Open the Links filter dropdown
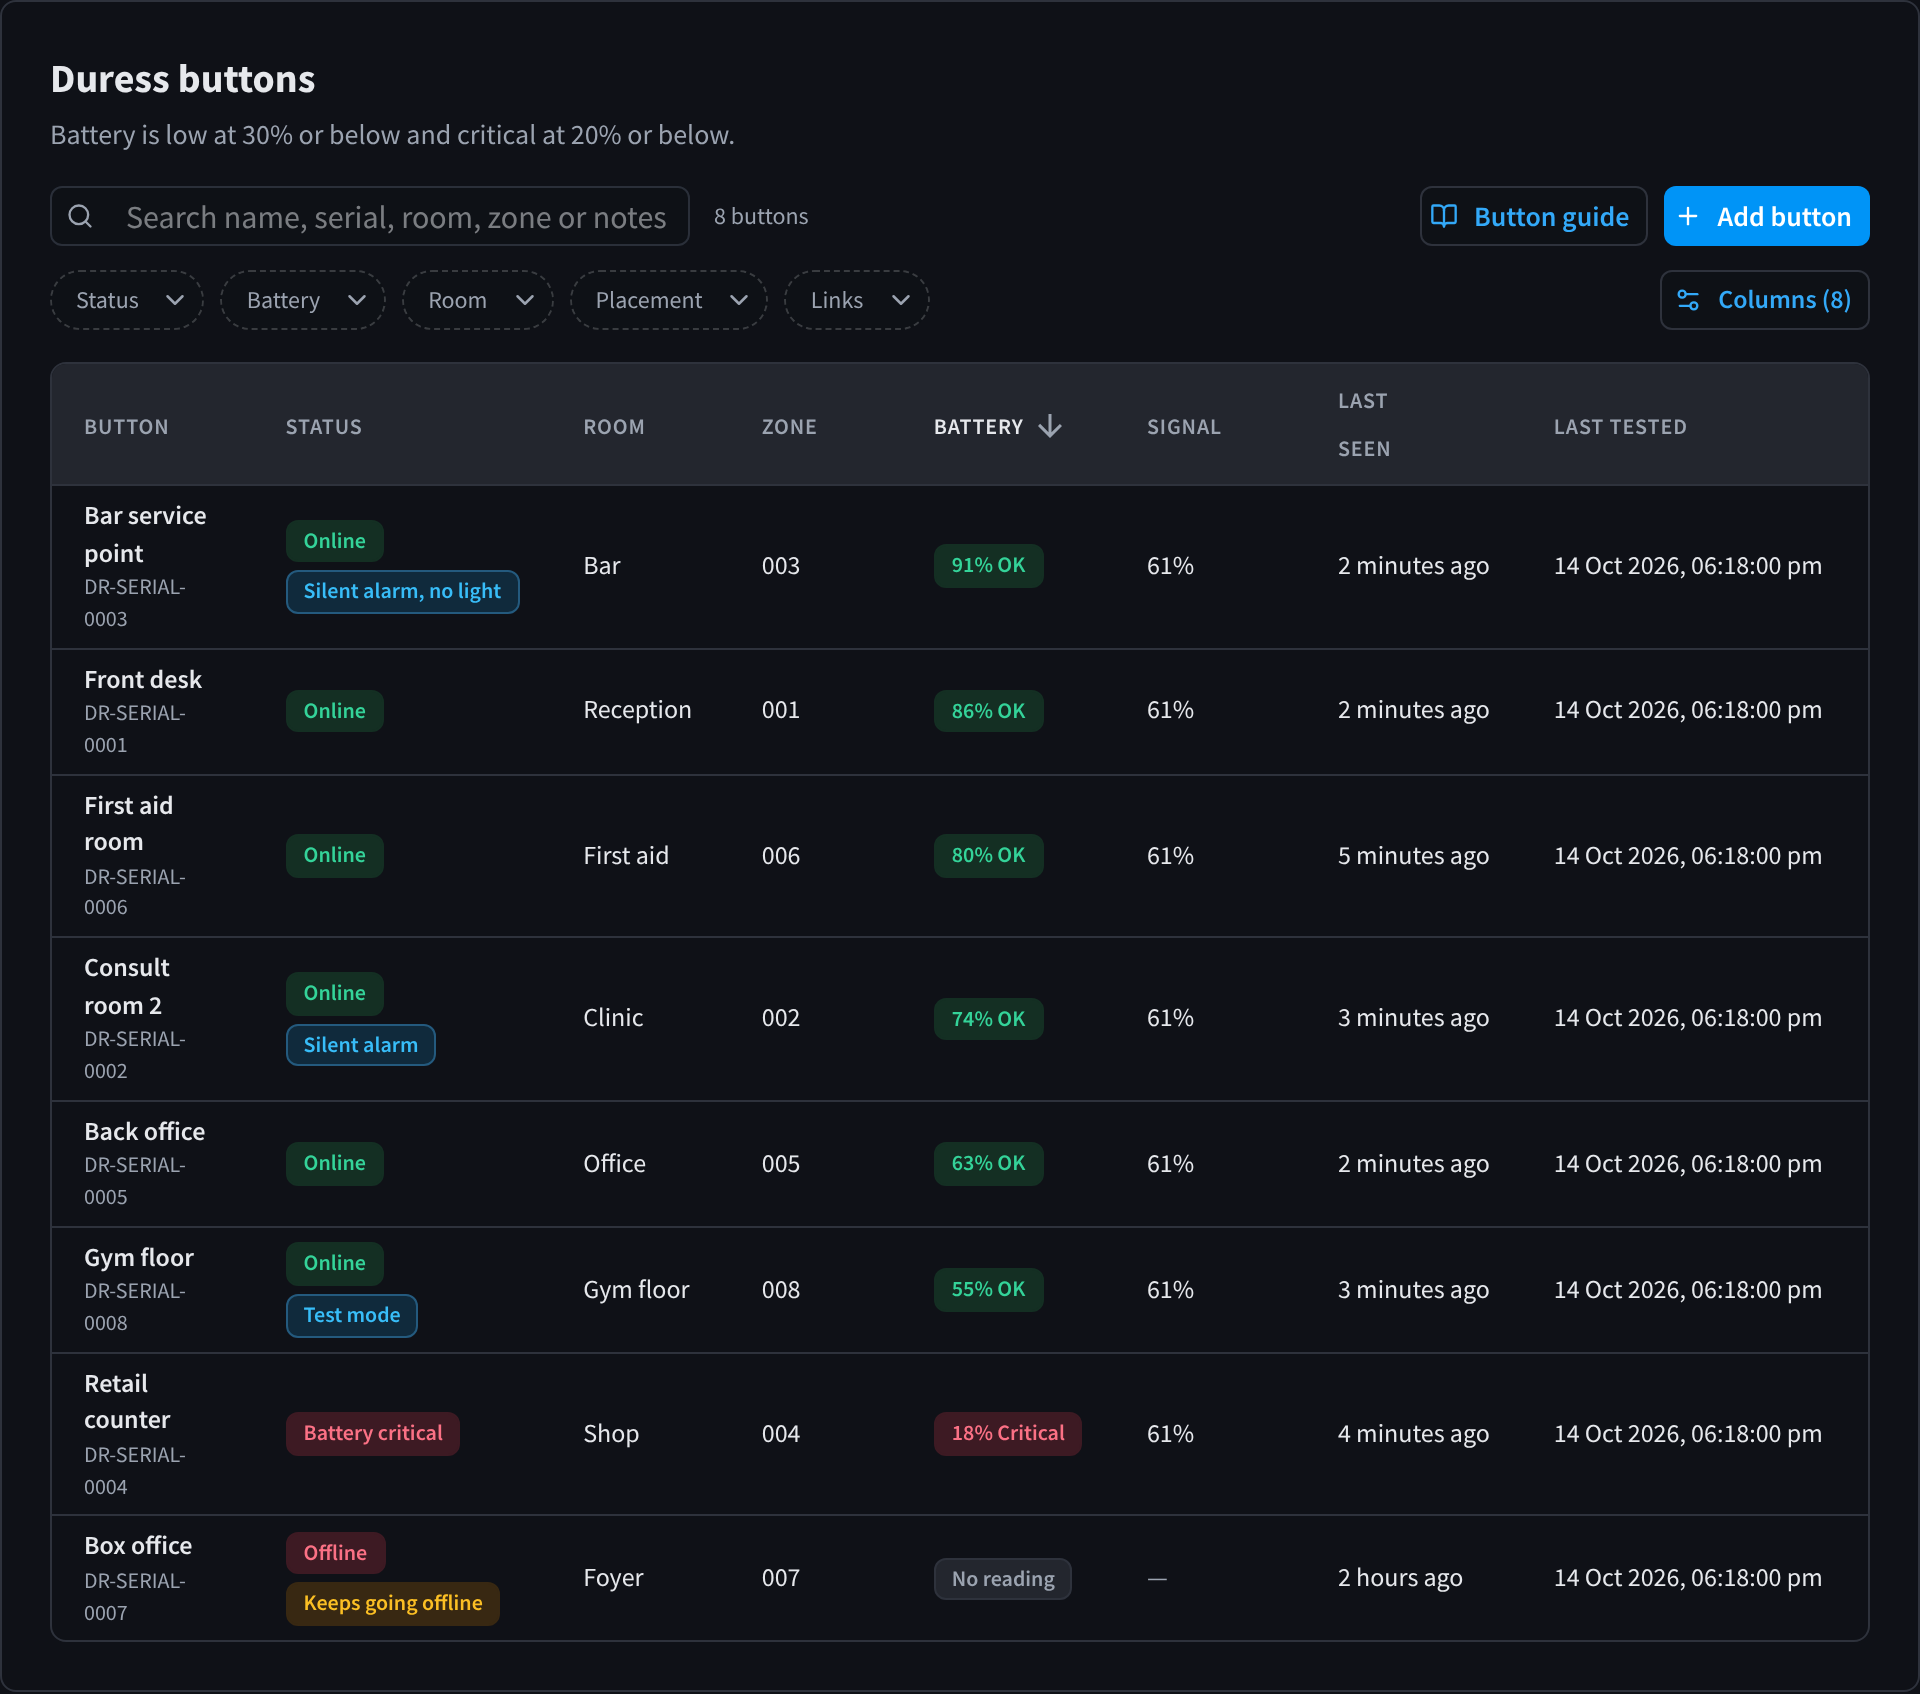Screen dimensions: 1920x1694 point(857,300)
